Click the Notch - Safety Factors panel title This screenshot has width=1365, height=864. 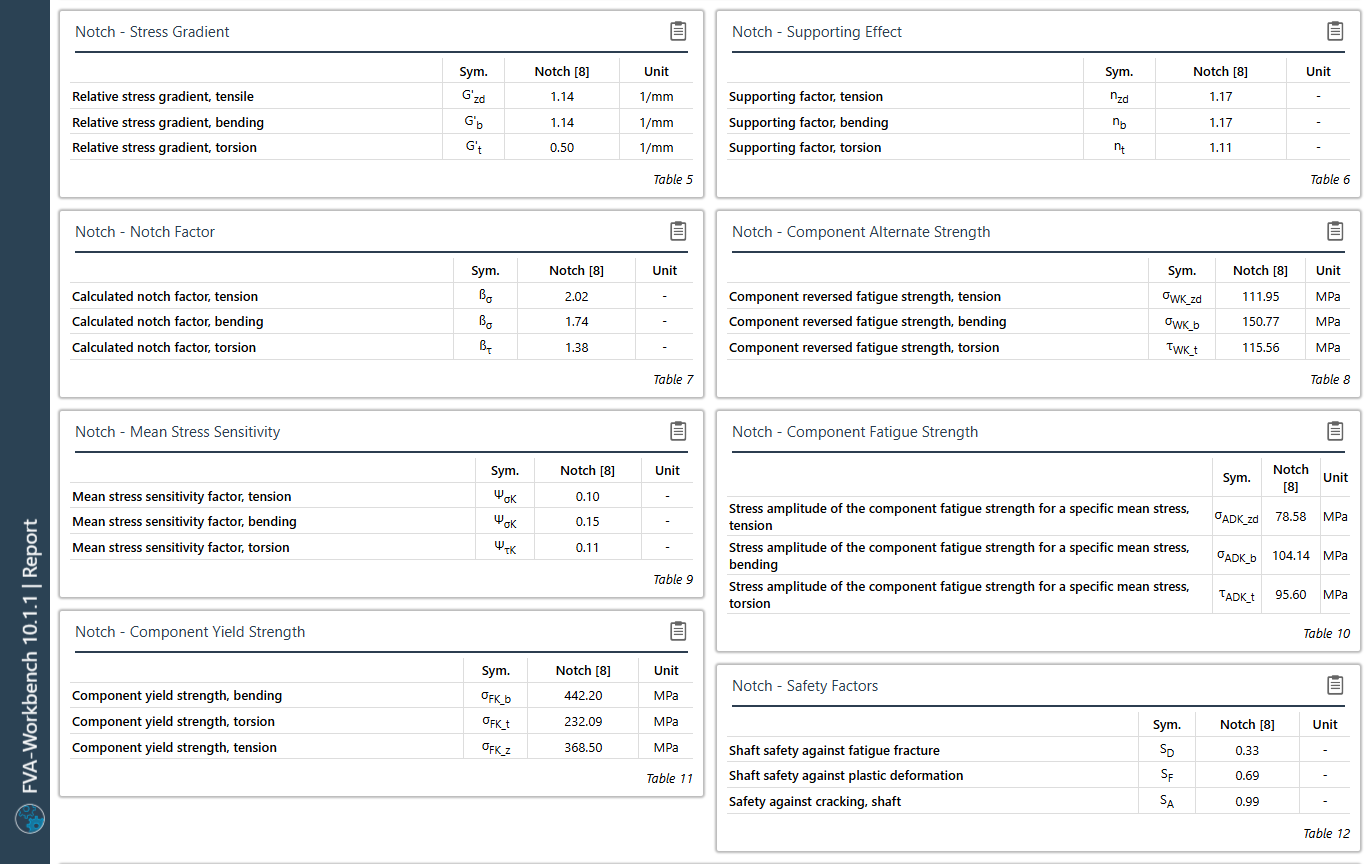pyautogui.click(x=805, y=686)
